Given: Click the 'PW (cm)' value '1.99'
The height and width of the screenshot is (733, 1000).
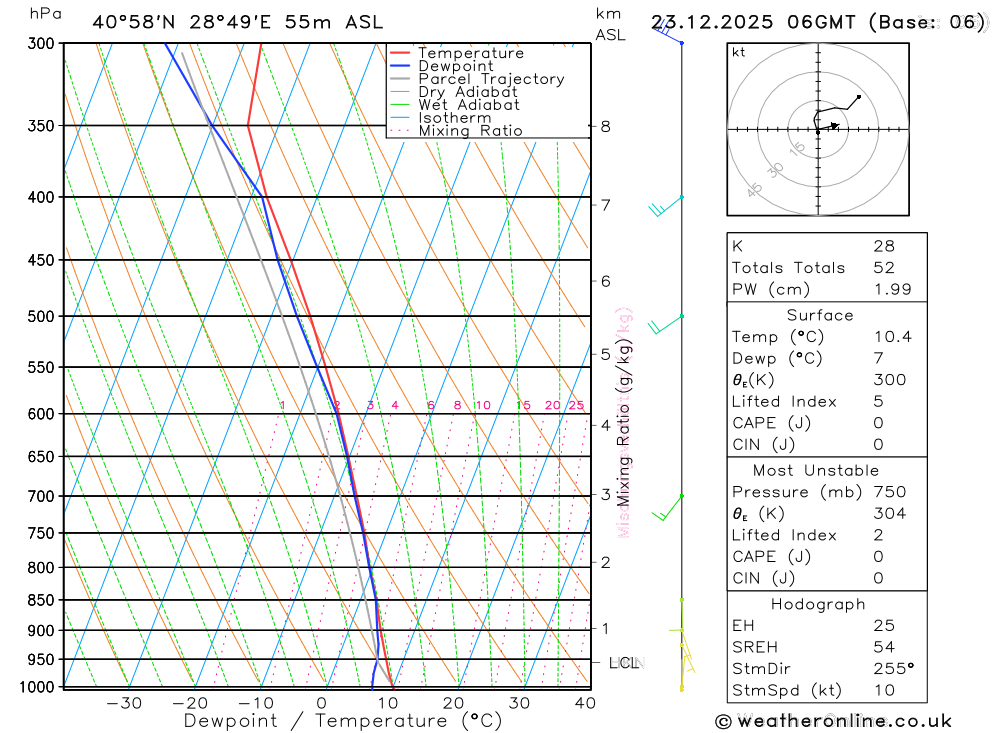Looking at the screenshot, I should 893,290.
